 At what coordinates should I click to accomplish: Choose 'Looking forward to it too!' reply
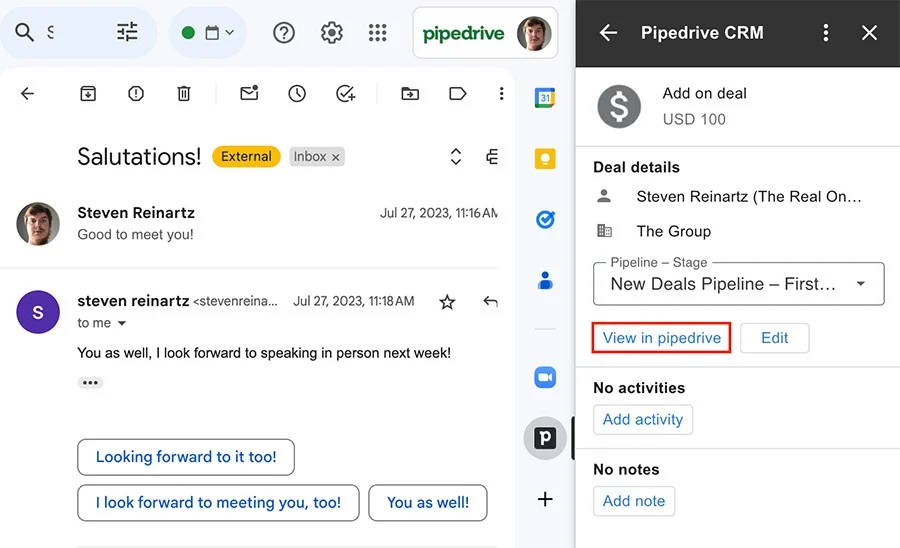tap(186, 457)
